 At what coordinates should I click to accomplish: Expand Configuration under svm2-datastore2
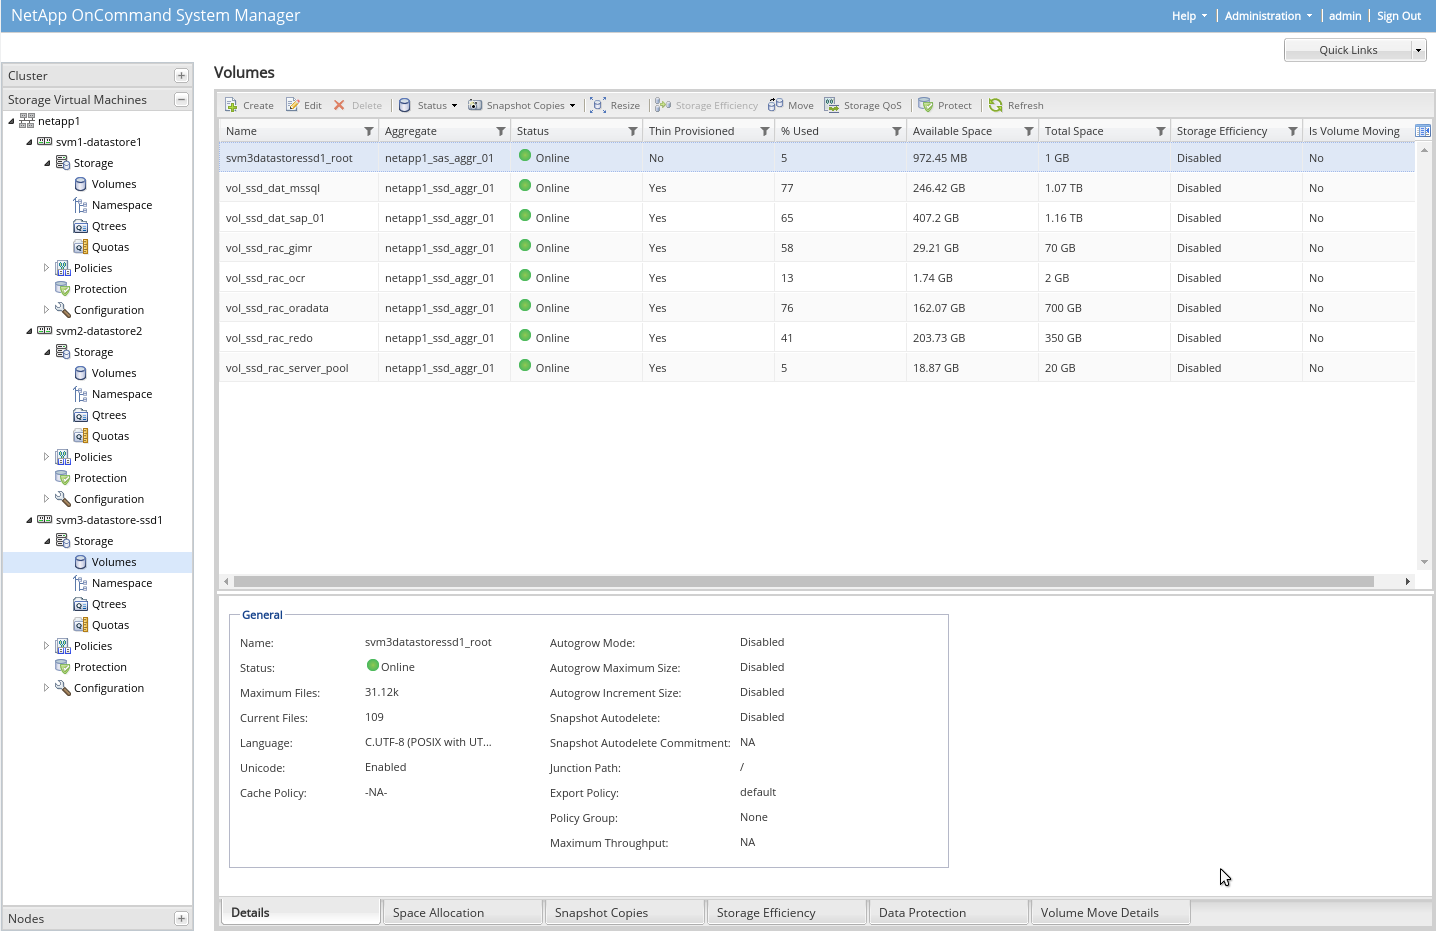click(x=46, y=499)
